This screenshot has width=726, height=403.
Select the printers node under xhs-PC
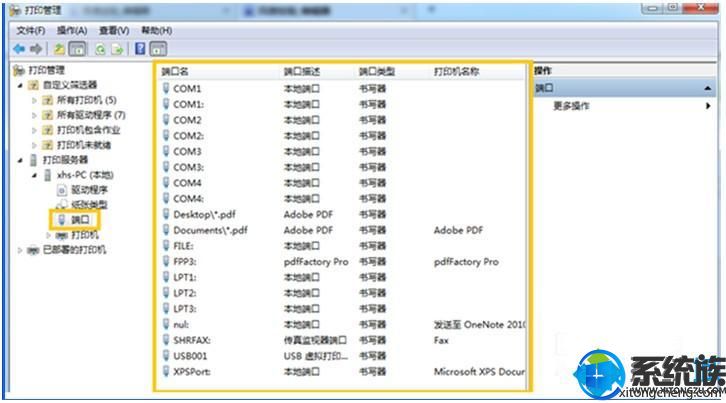click(x=84, y=235)
